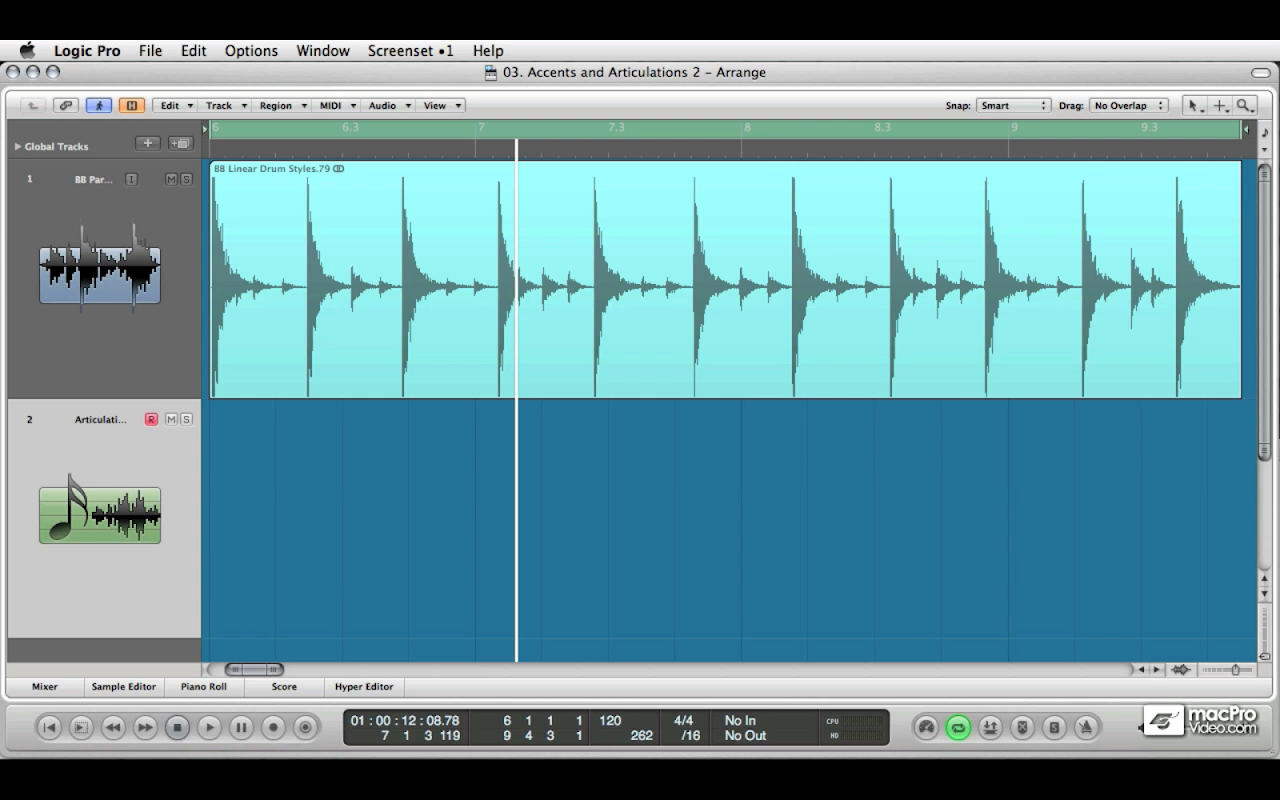Toggle input monitoring on BB Par track
The width and height of the screenshot is (1280, 800).
(x=131, y=179)
